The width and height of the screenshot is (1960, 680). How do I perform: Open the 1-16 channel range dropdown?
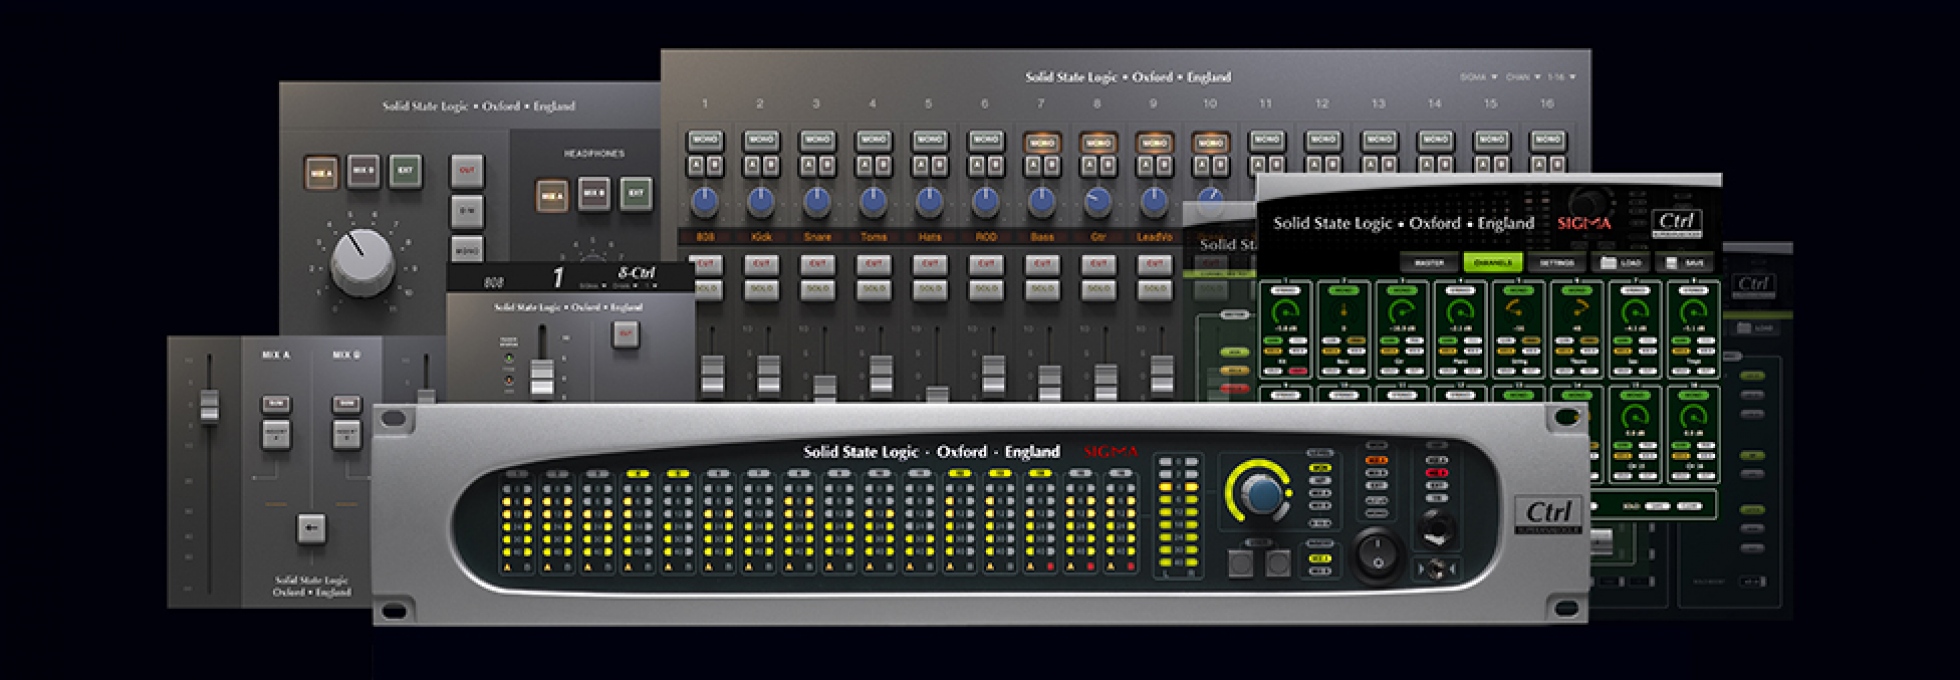1561,77
